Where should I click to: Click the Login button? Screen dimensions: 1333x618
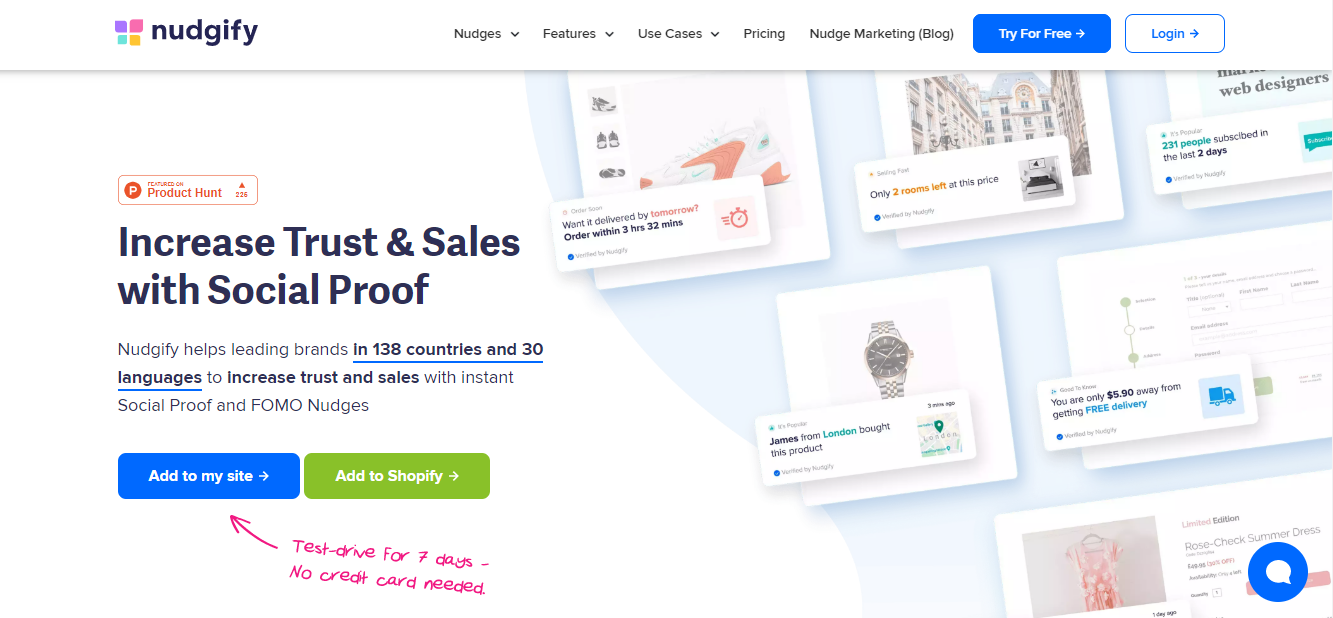click(1175, 33)
